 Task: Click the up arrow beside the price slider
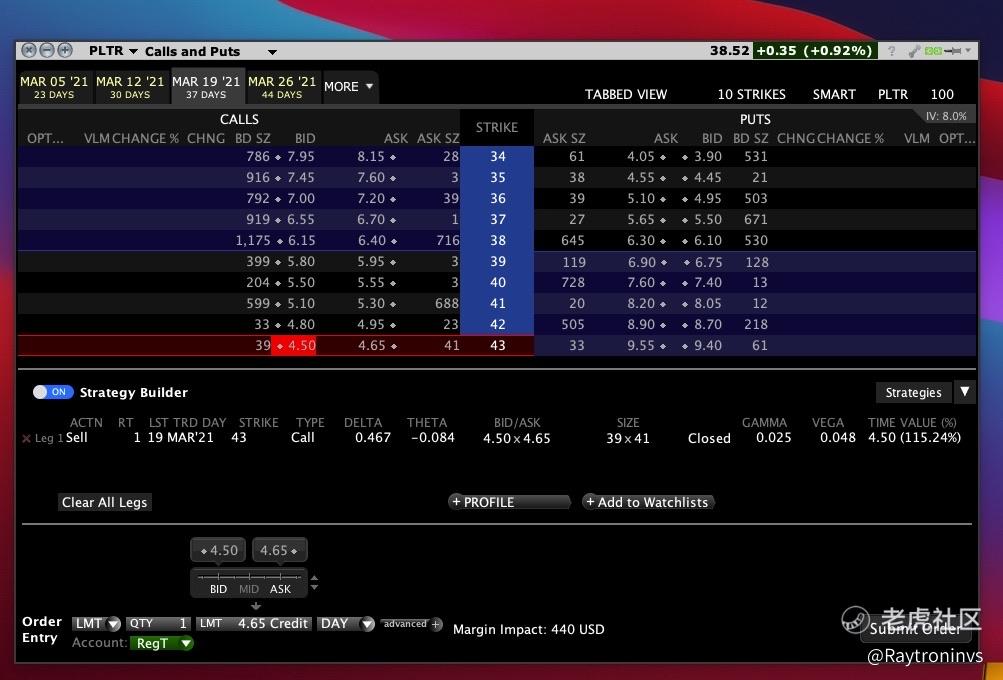(x=314, y=578)
